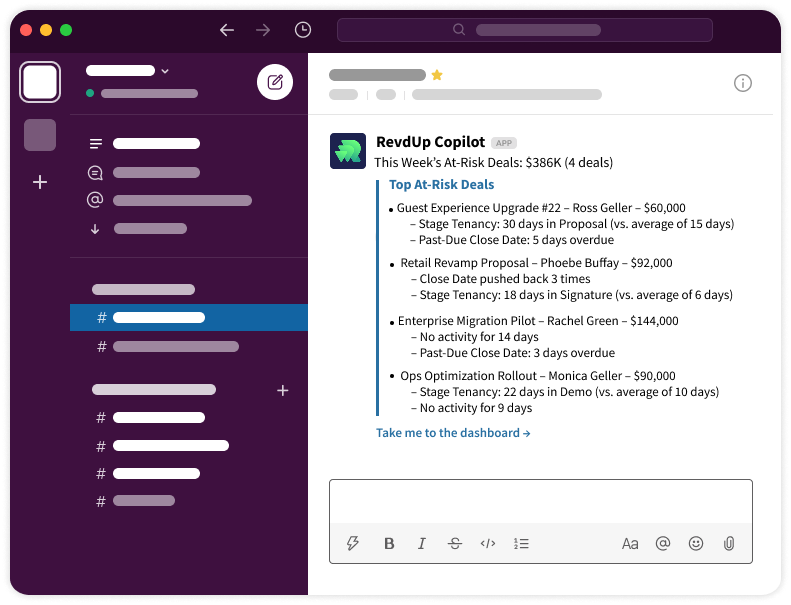The width and height of the screenshot is (791, 605).
Task: Click This Week's At-Risk Deals summary text
Action: [x=493, y=162]
